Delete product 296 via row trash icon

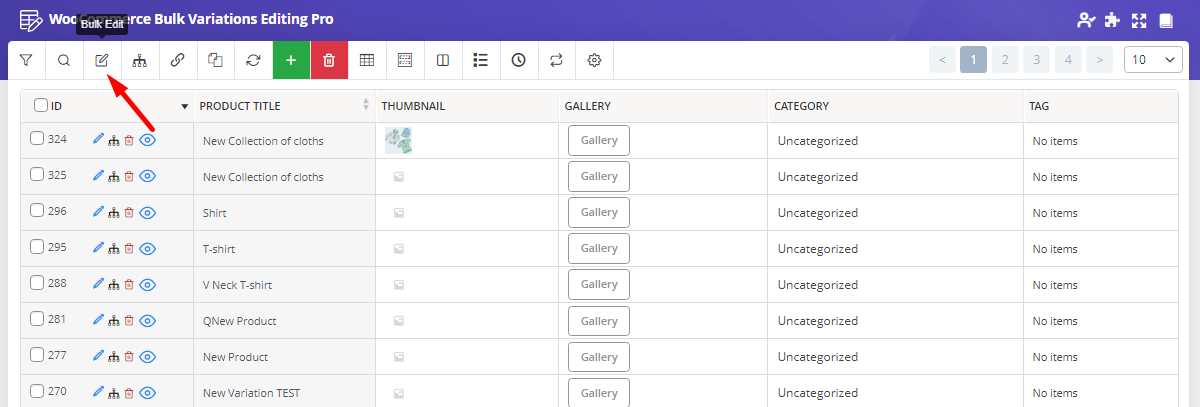click(128, 212)
